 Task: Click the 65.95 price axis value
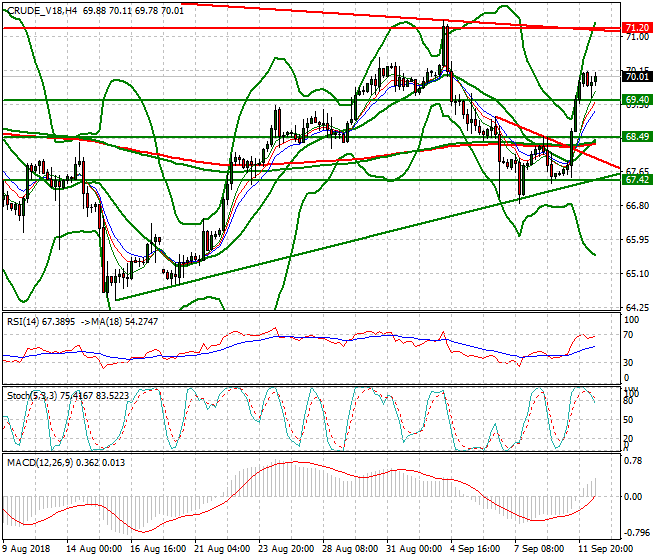(x=637, y=240)
